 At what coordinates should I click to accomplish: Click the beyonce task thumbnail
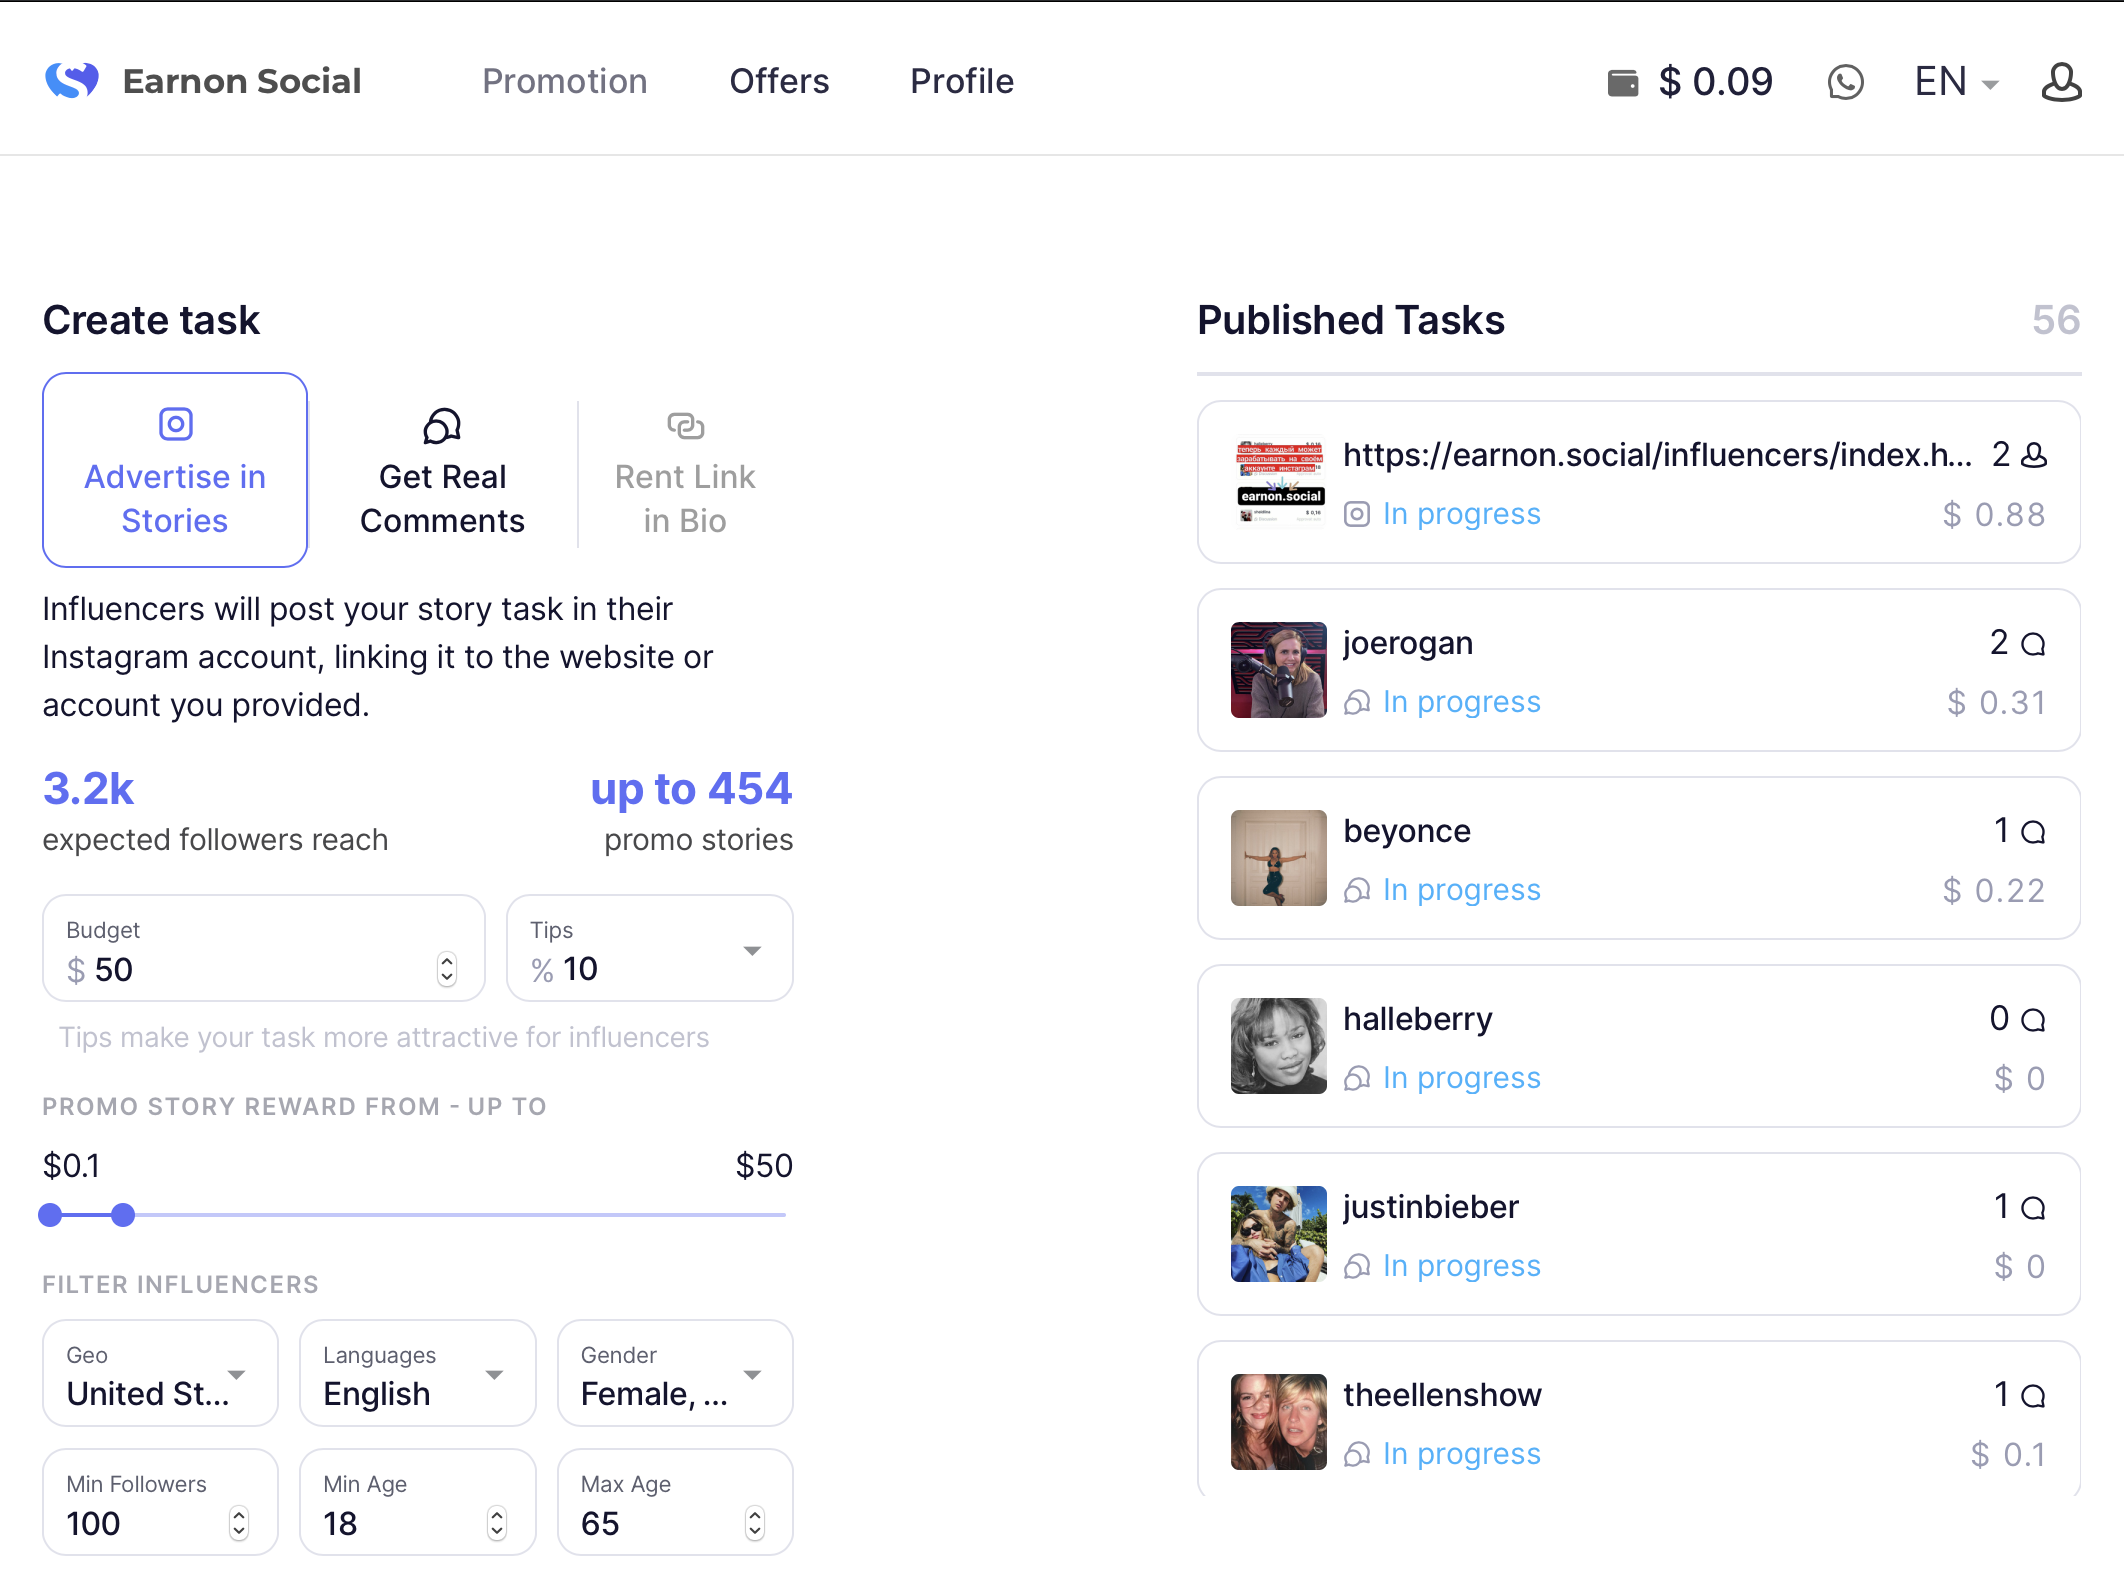coord(1278,858)
